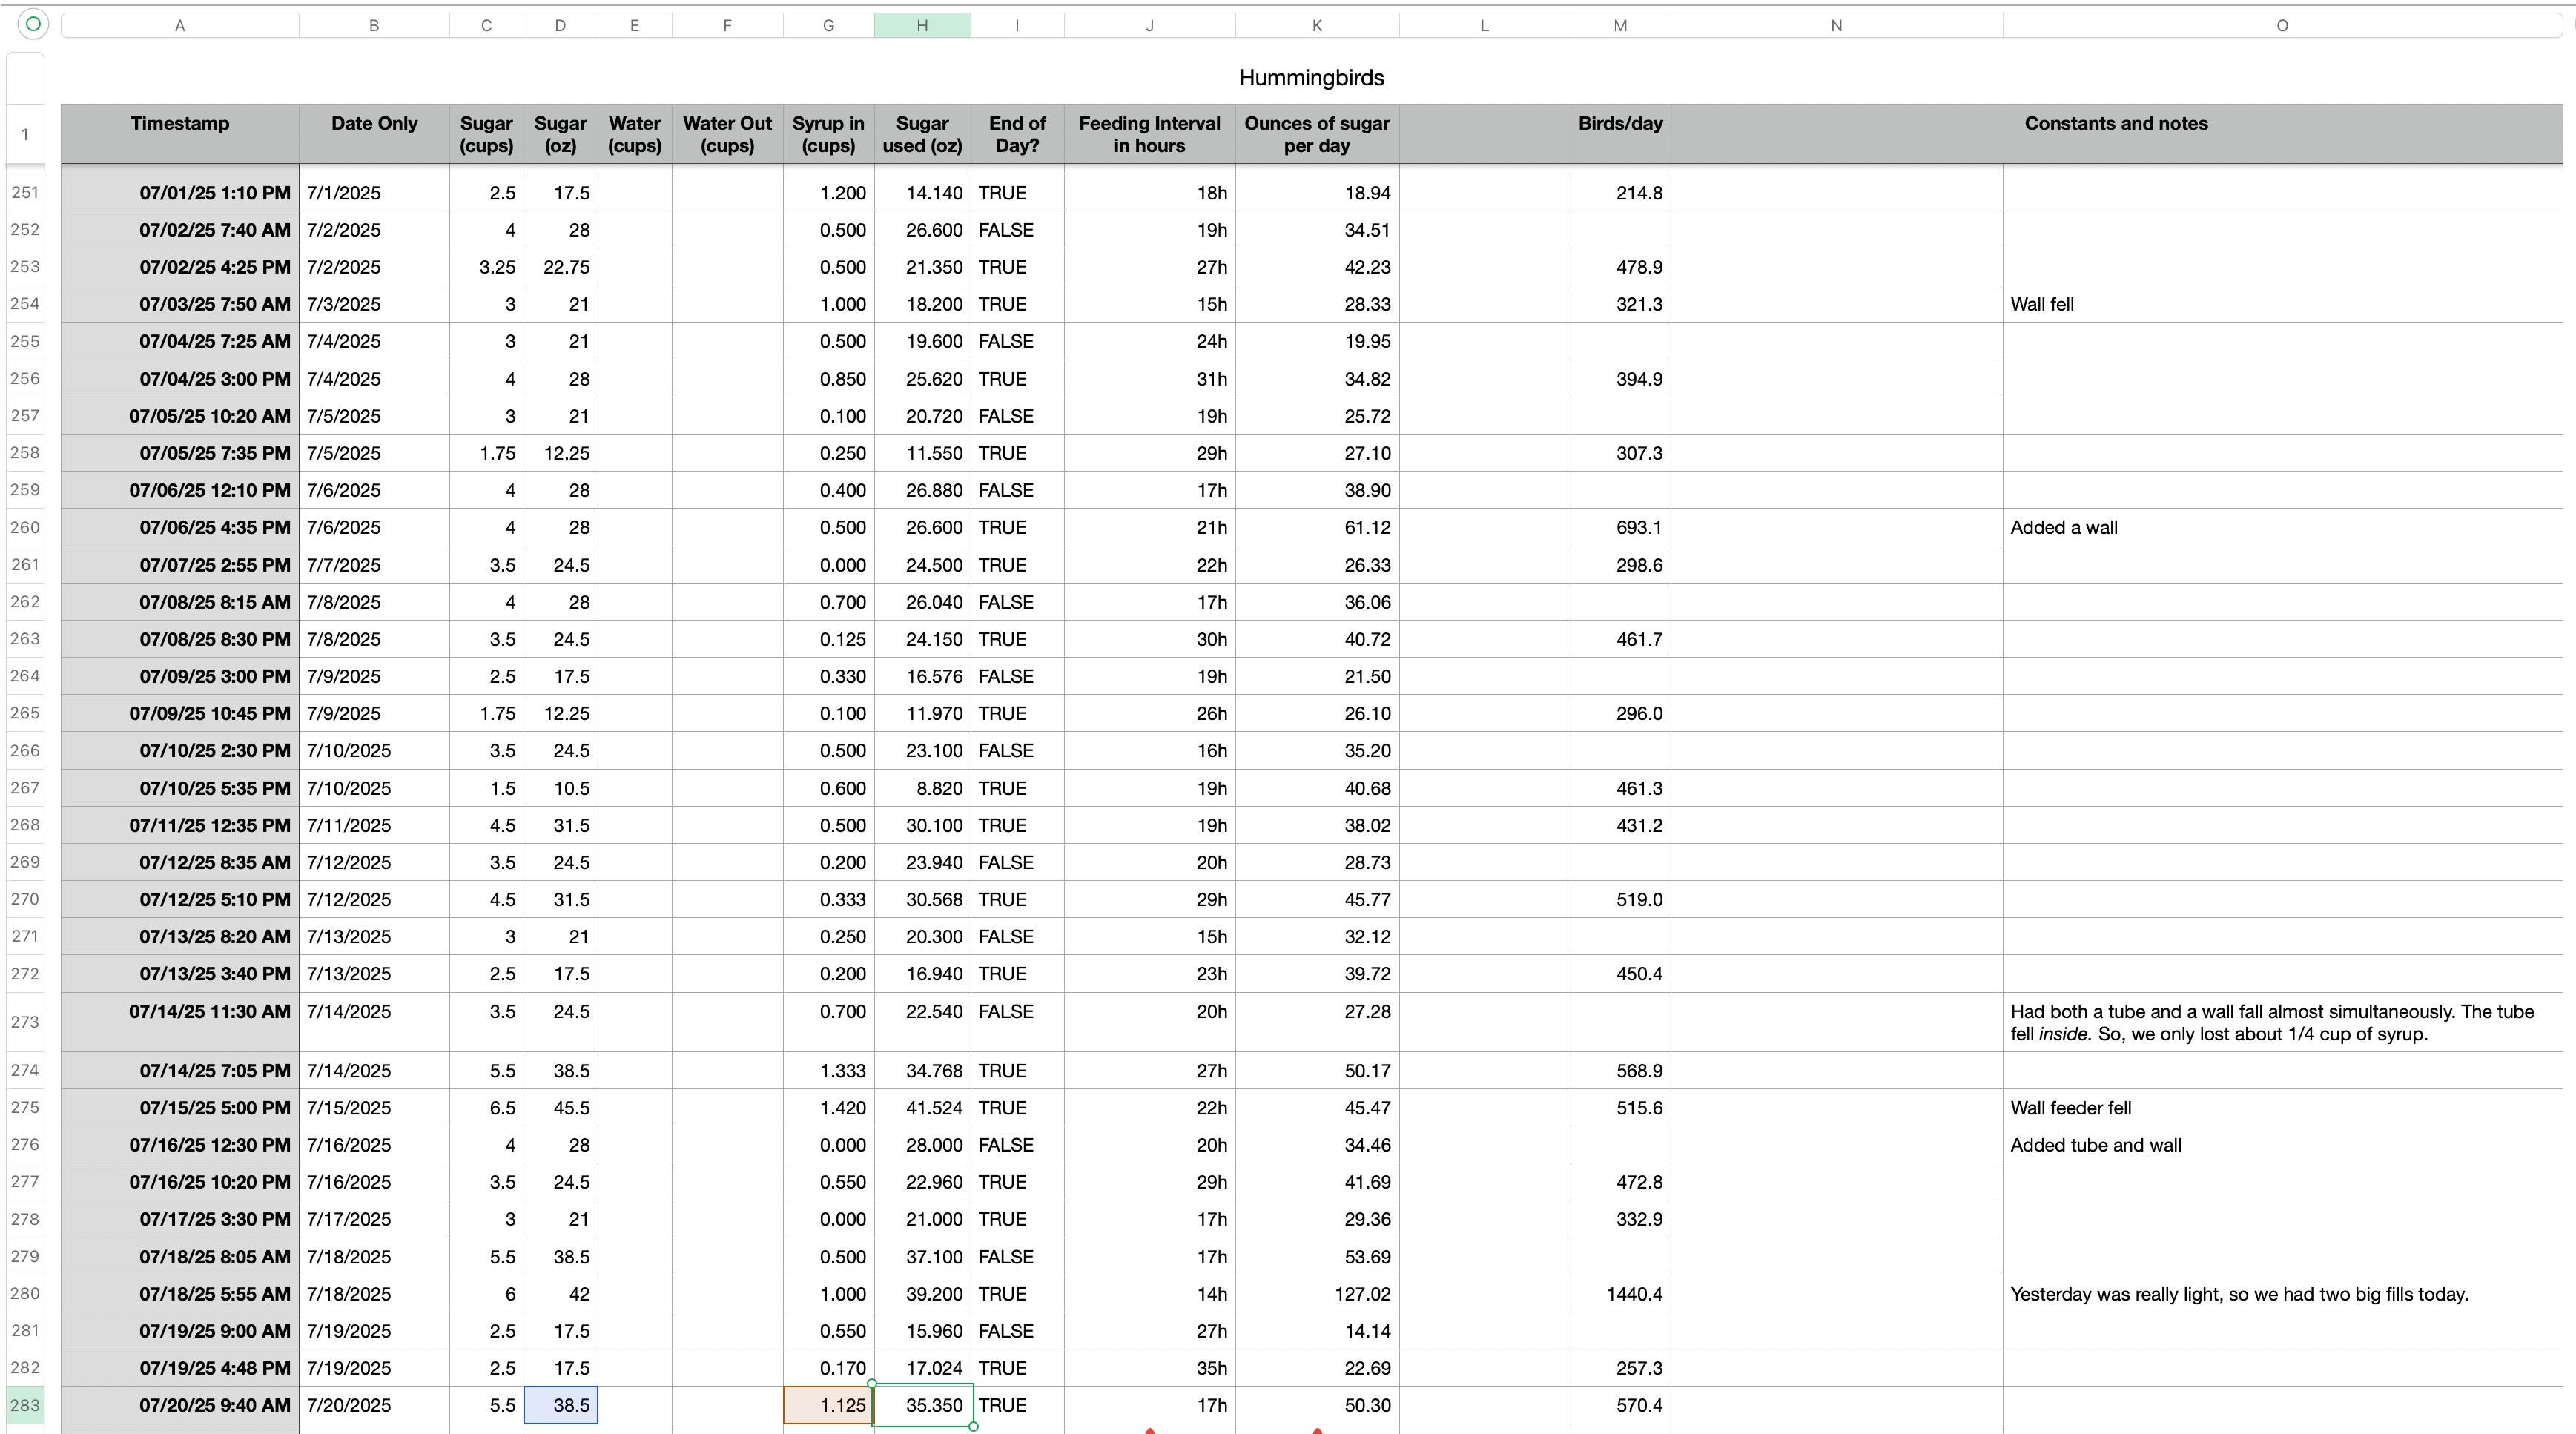Select sugar used value 41.524
This screenshot has height=1434, width=2576.
tap(922, 1108)
